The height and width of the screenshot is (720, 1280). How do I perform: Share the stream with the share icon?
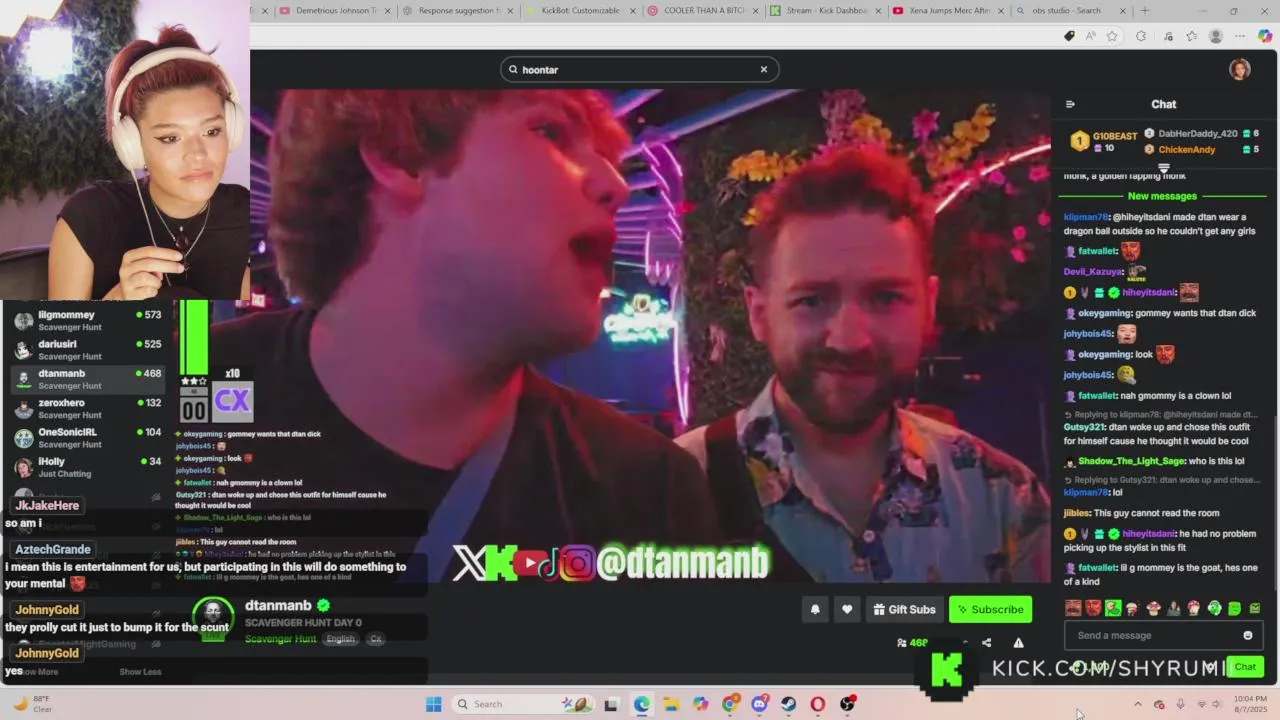[x=986, y=643]
